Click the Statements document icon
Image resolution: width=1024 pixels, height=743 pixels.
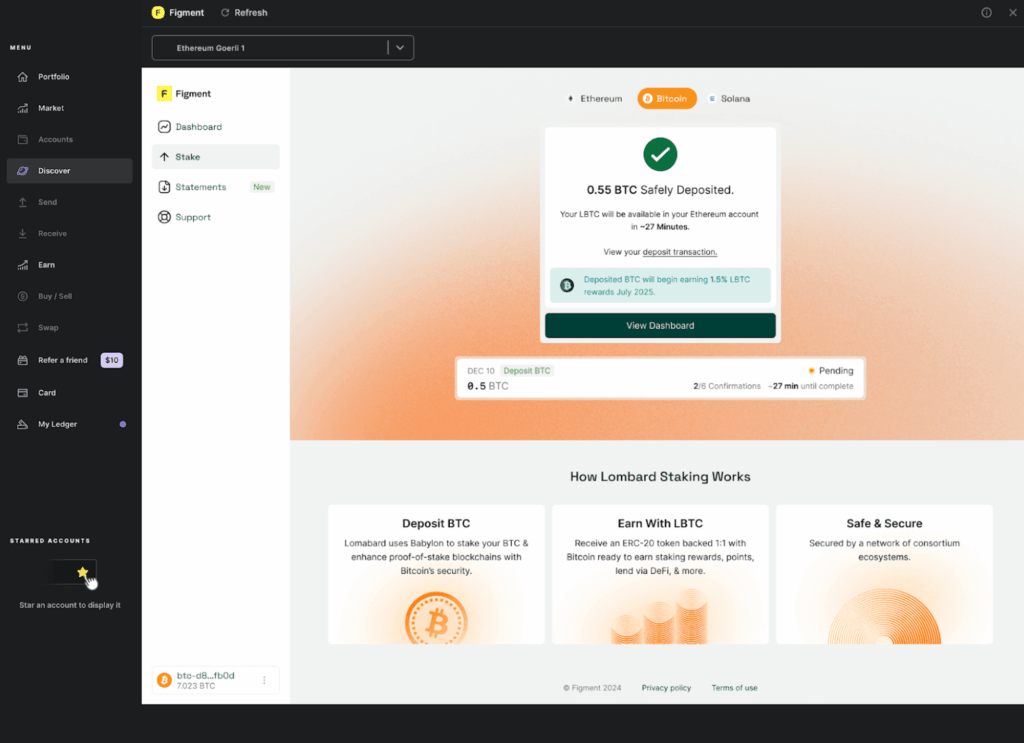165,187
